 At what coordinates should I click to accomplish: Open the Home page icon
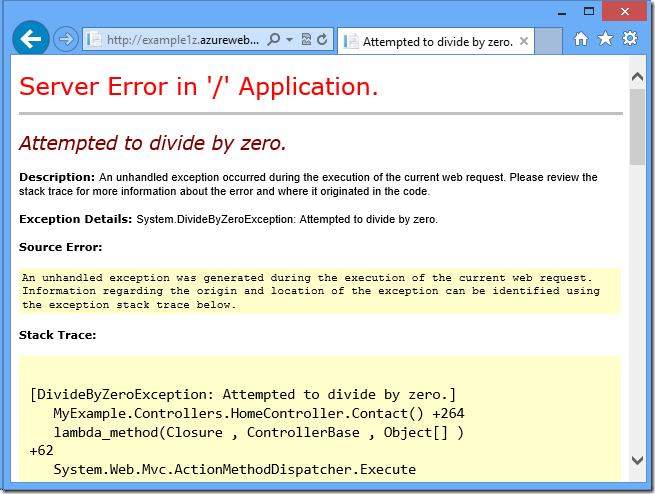(581, 39)
